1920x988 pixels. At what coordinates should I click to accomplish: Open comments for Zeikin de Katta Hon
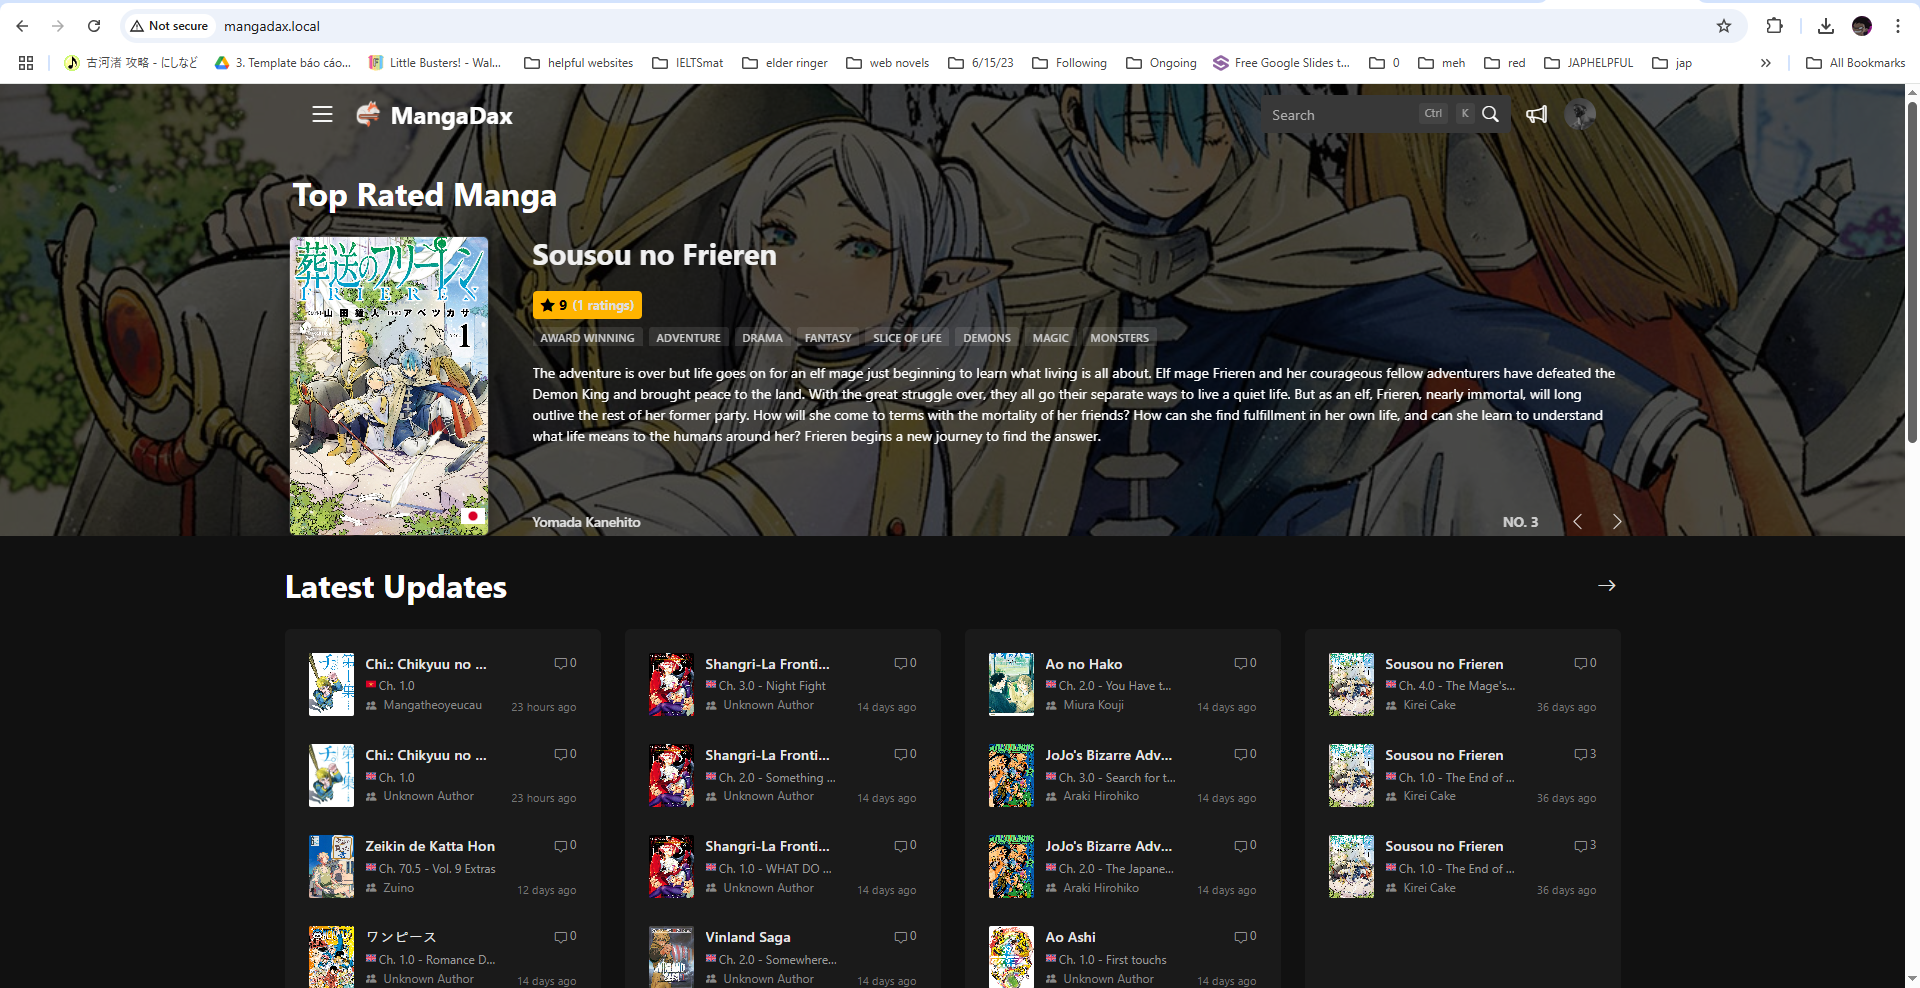click(x=566, y=845)
